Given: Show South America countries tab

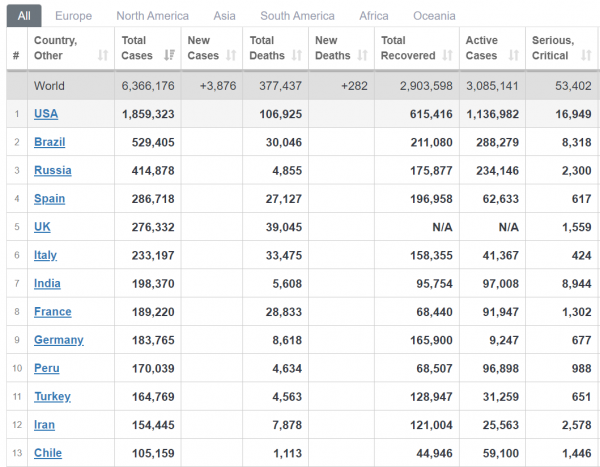Looking at the screenshot, I should [297, 16].
